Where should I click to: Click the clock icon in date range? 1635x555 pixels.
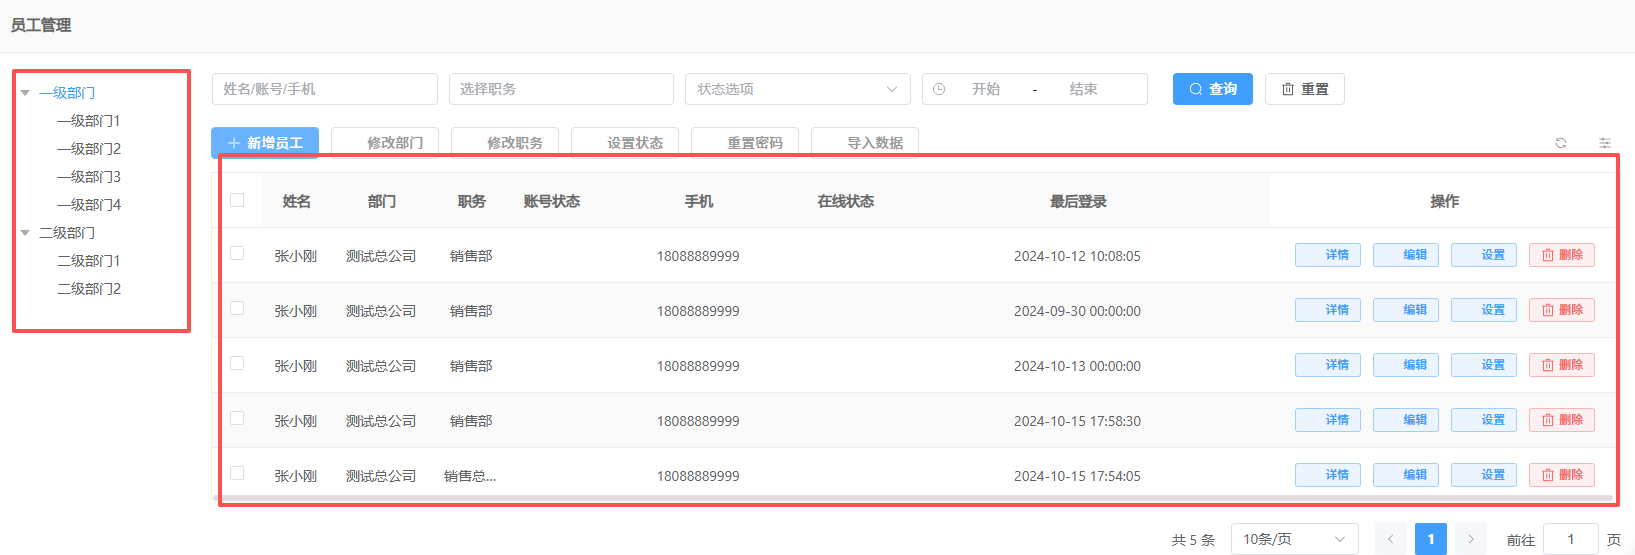click(939, 89)
